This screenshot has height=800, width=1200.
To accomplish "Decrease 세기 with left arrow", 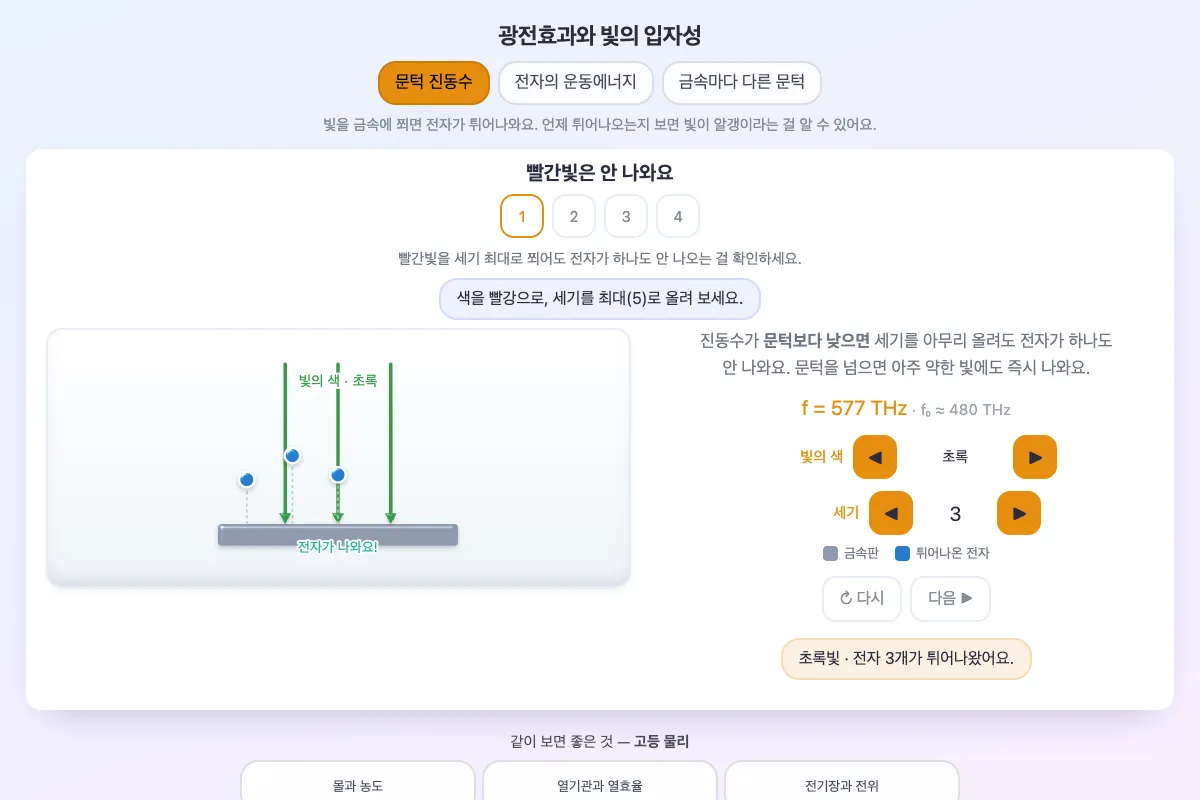I will pyautogui.click(x=891, y=513).
